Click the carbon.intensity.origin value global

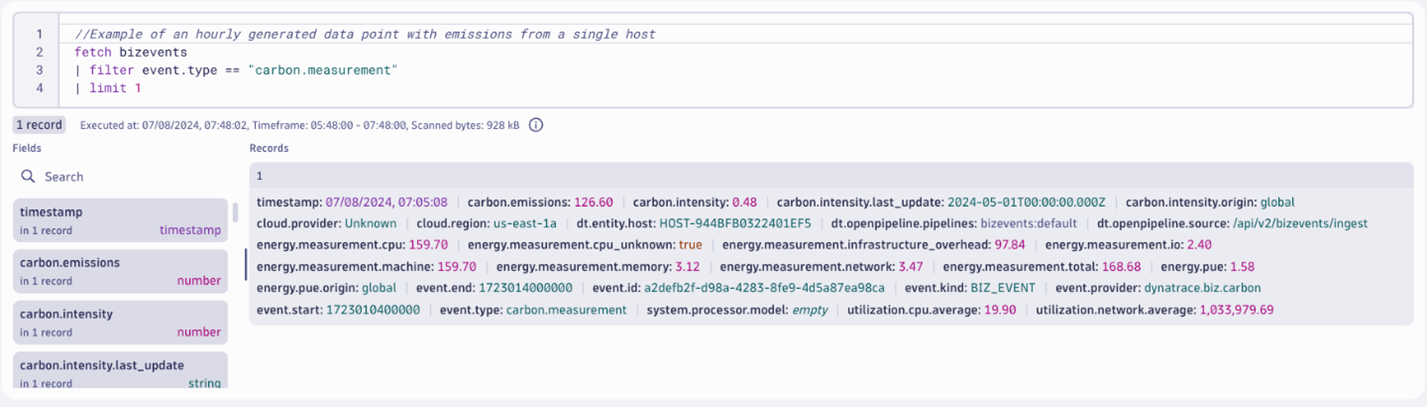pos(1277,202)
